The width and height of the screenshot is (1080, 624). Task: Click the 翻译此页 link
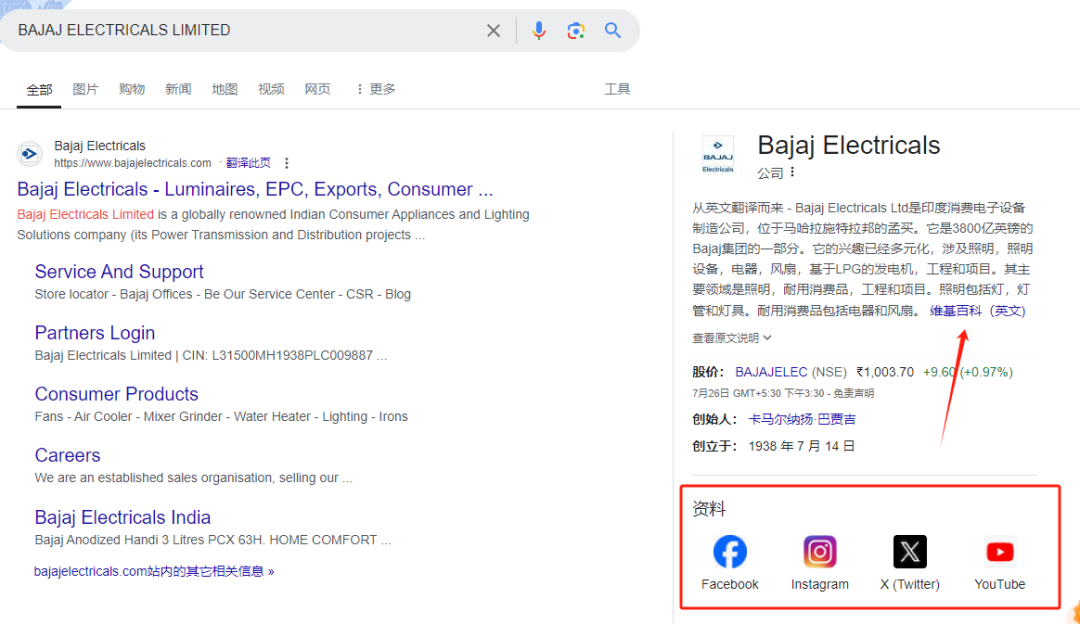(248, 163)
